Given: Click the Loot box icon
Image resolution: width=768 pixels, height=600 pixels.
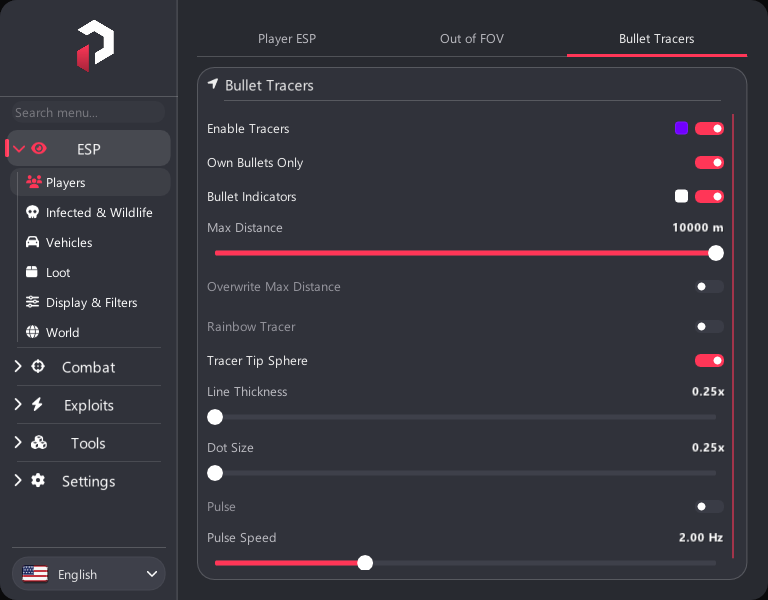Looking at the screenshot, I should coord(32,272).
